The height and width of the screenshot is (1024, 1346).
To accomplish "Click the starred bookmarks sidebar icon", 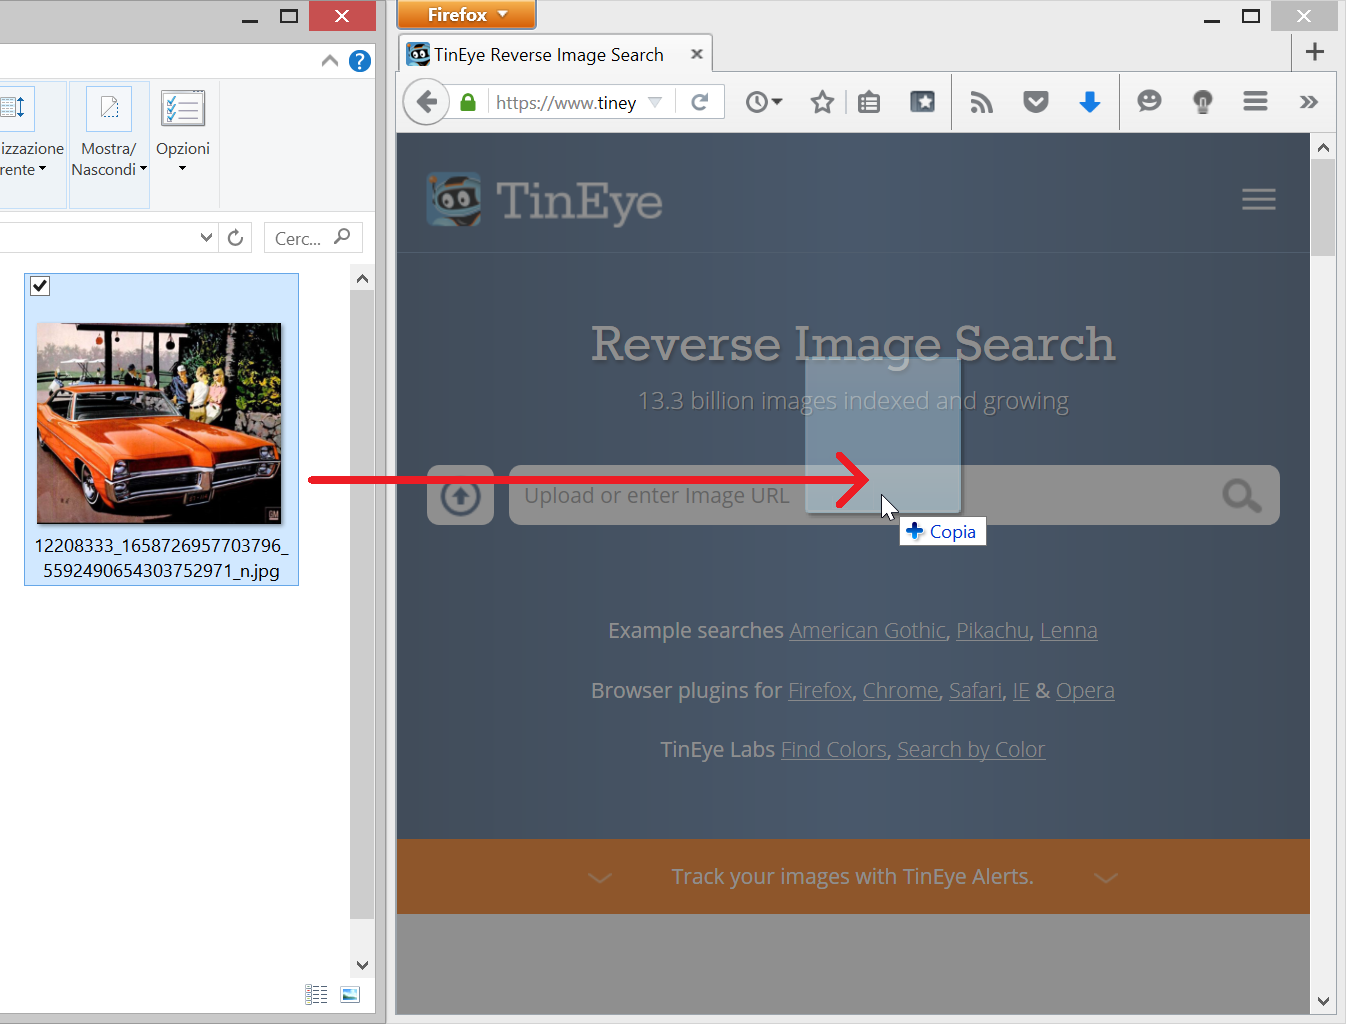I will pyautogui.click(x=922, y=102).
